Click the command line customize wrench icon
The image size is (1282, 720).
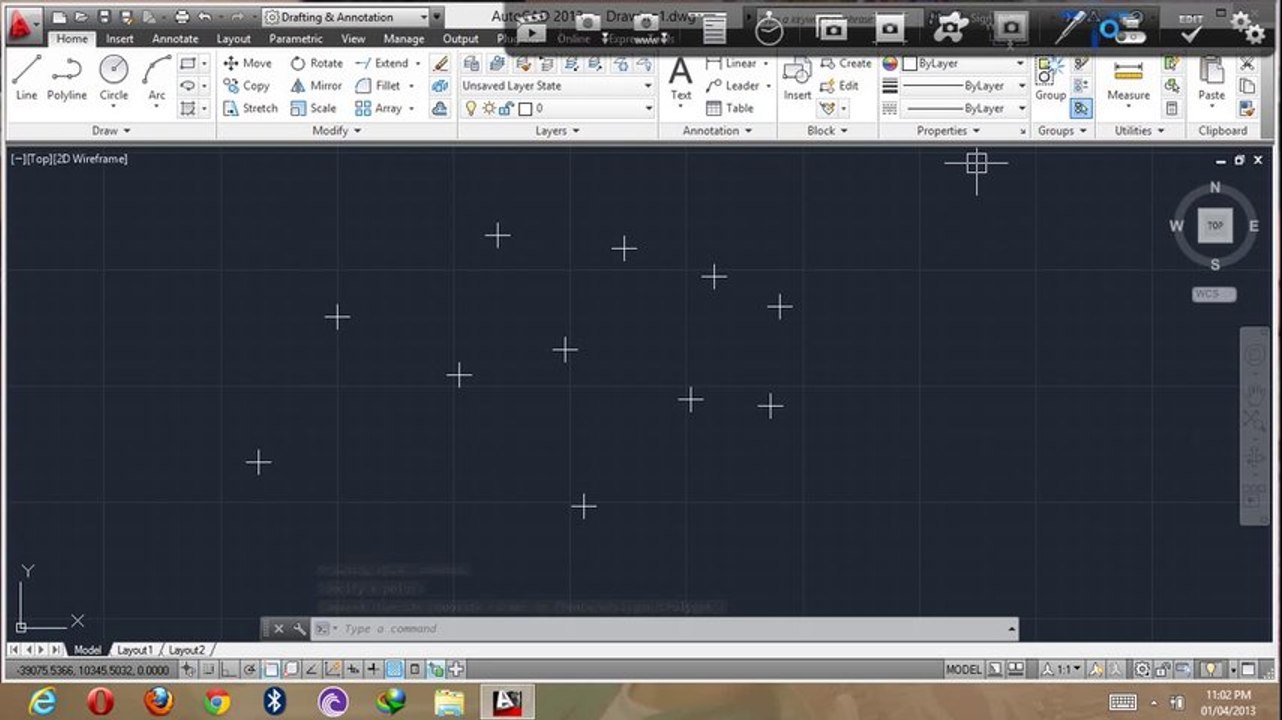[x=299, y=629]
